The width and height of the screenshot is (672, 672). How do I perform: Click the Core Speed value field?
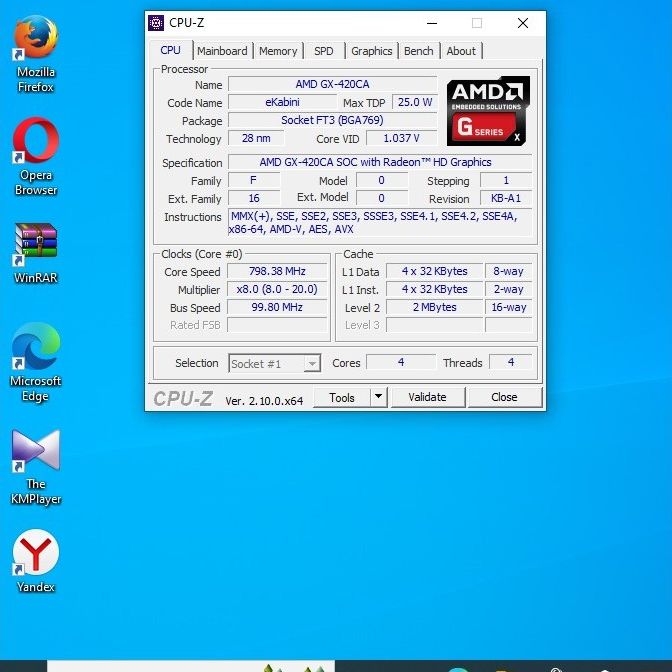tap(277, 272)
